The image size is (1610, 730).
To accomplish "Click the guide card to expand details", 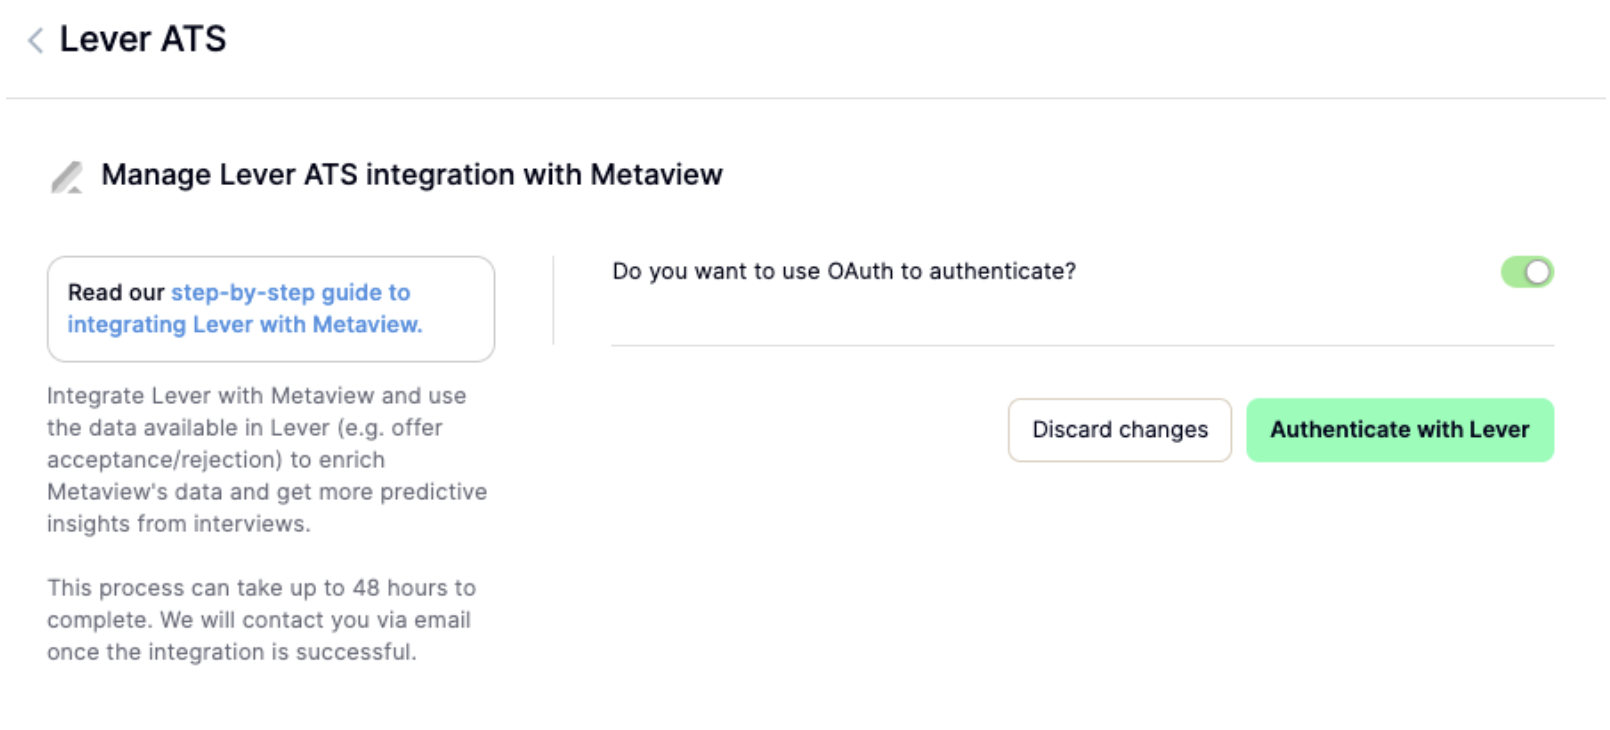I will coord(270,308).
